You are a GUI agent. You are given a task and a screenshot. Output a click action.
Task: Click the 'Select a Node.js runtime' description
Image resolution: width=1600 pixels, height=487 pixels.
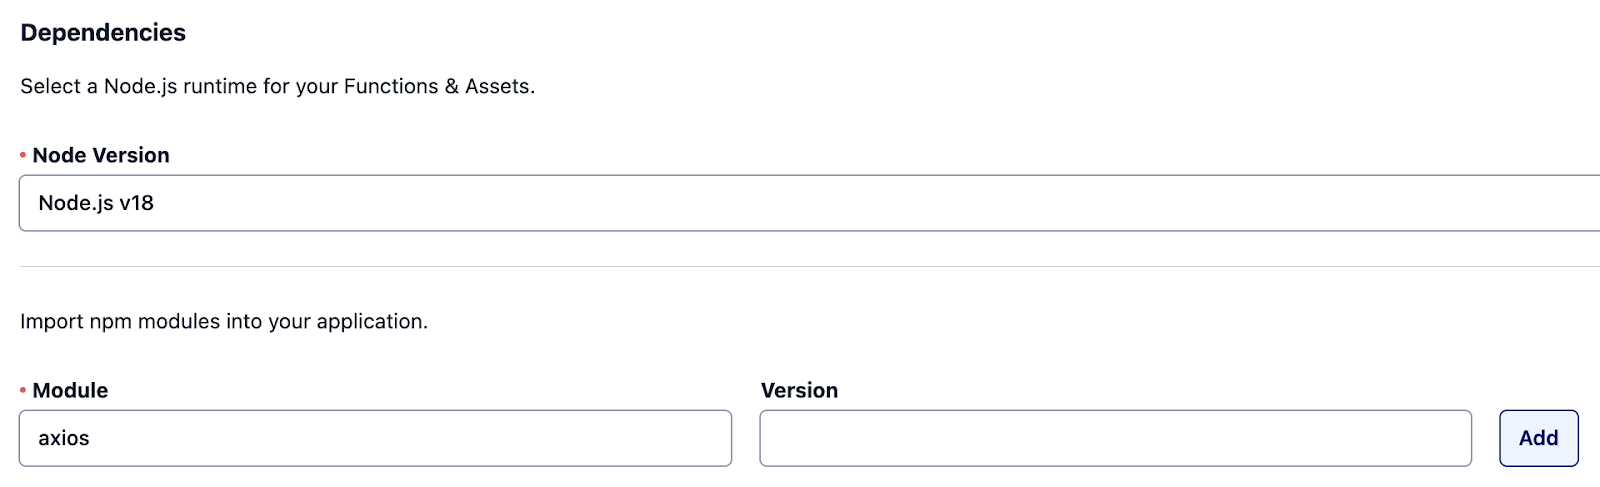point(278,86)
